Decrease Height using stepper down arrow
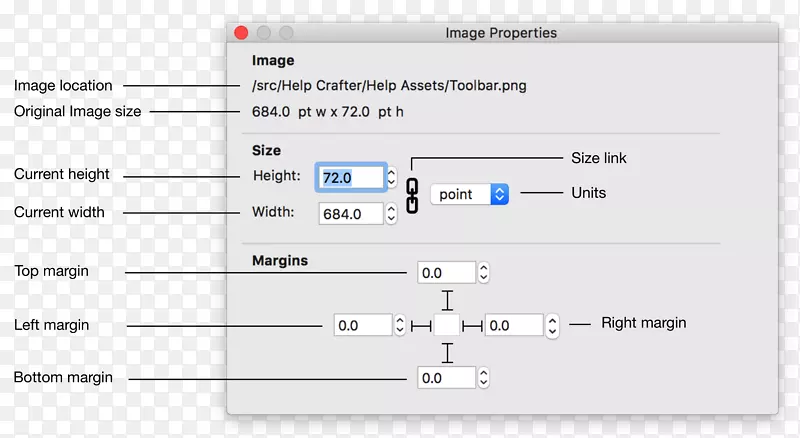This screenshot has height=438, width=800. 391,182
